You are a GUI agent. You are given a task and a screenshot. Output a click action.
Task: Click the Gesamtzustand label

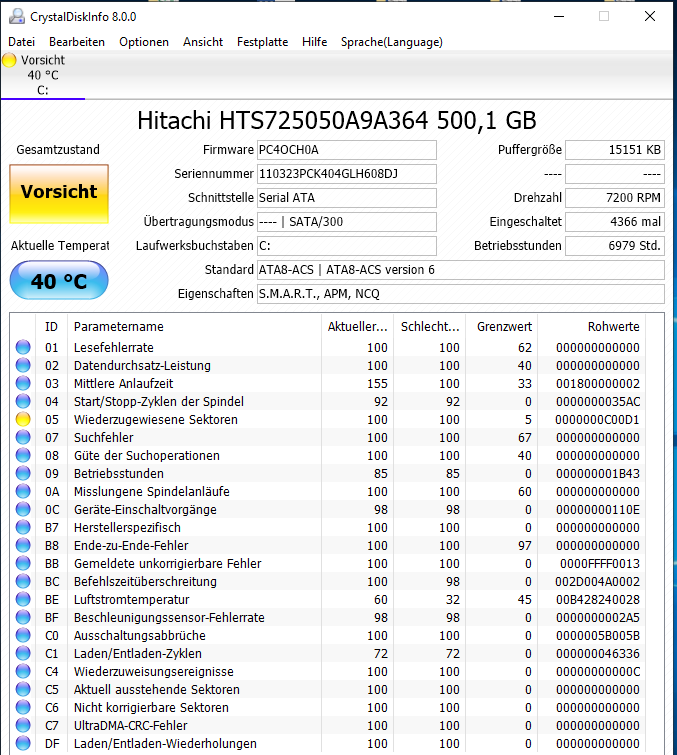tap(58, 150)
